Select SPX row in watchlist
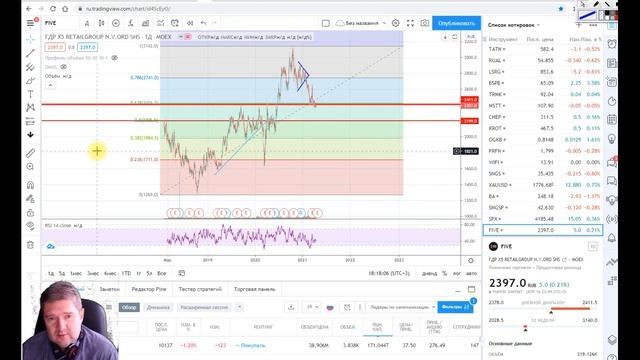Image resolution: width=640 pixels, height=360 pixels. [x=543, y=219]
